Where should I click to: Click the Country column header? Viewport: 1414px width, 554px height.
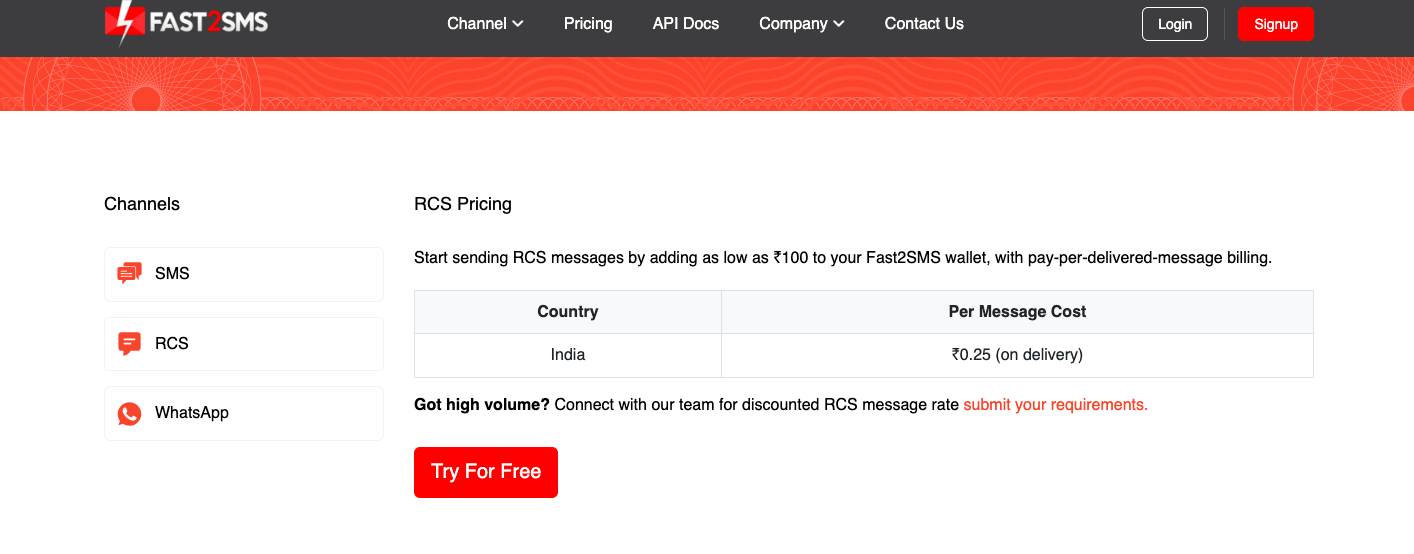[x=568, y=312]
